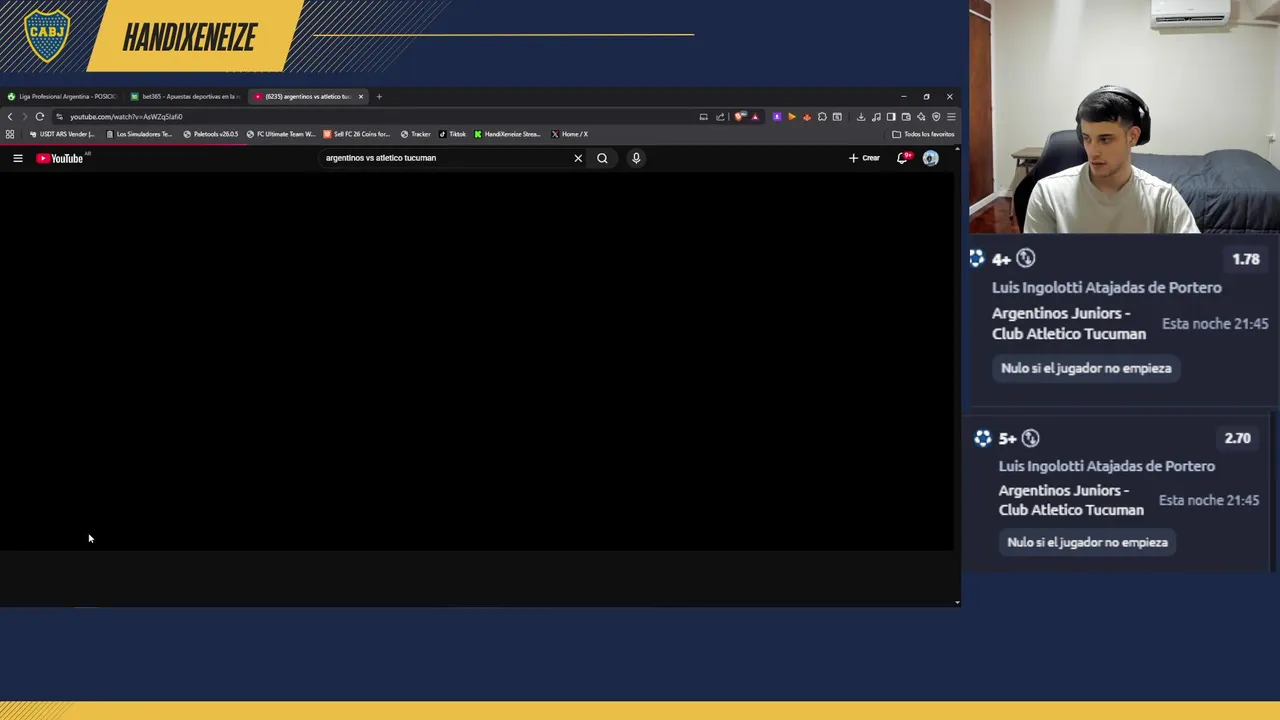The width and height of the screenshot is (1280, 720).
Task: Open the Leo AI sparkle icon
Action: coord(921,117)
